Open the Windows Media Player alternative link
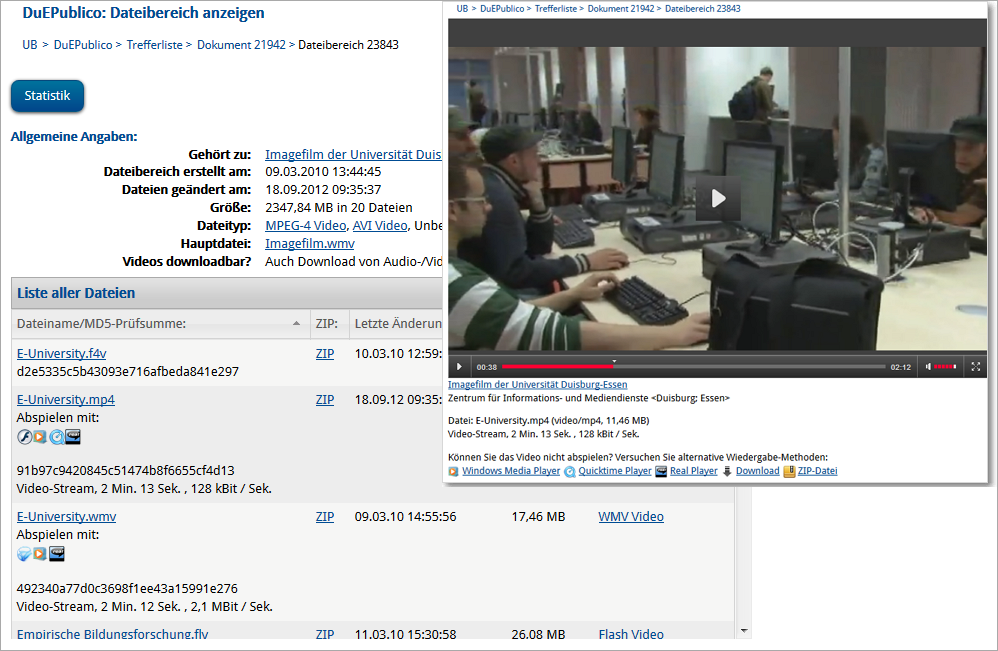 point(510,471)
